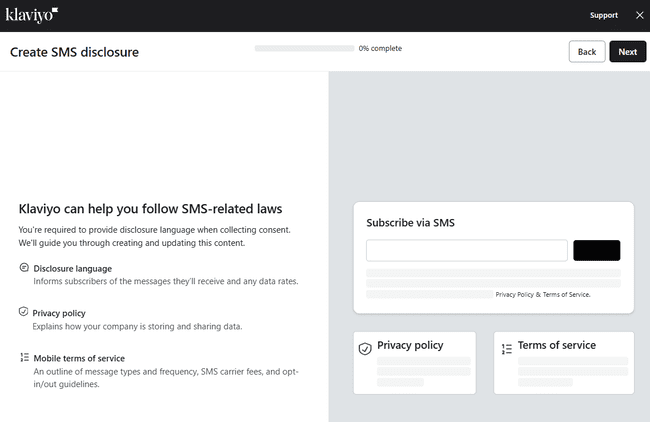
Task: Go back with the Back button
Action: point(587,52)
